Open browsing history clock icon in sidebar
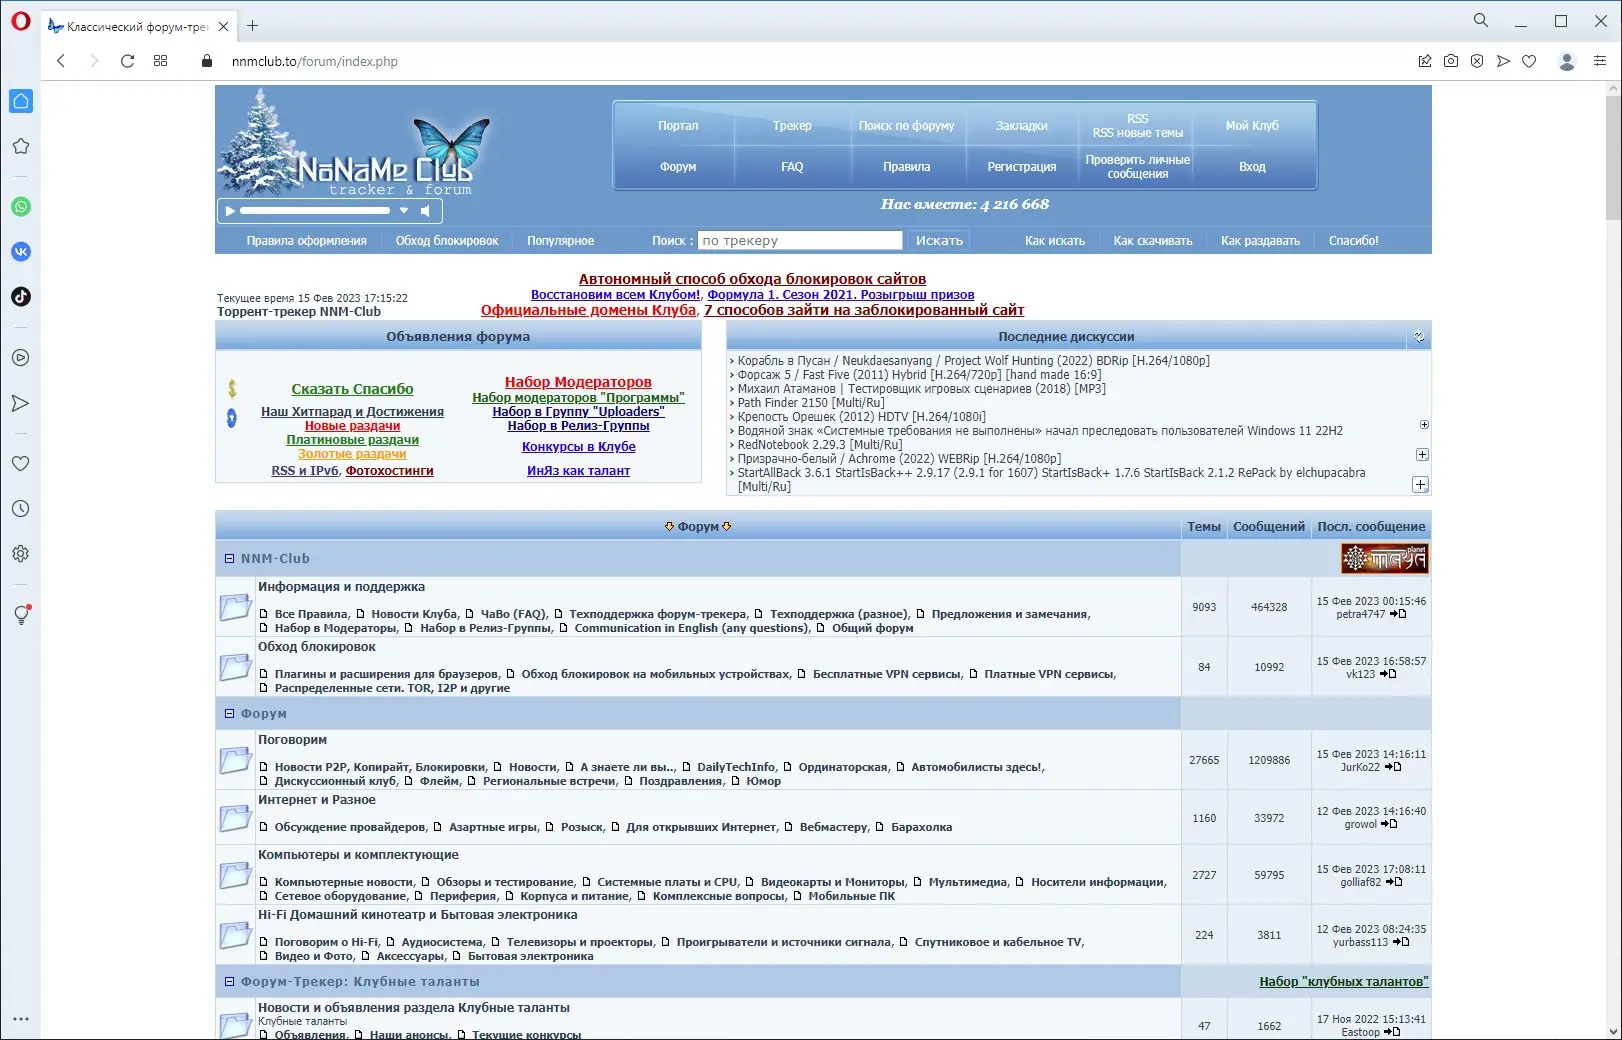 (20, 509)
